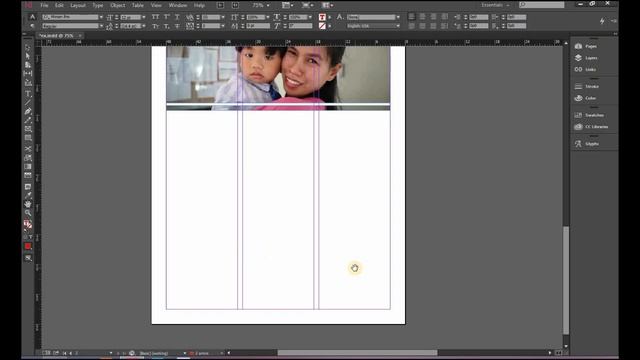The height and width of the screenshot is (360, 640).
Task: Open the Essentials workspace switcher
Action: (x=495, y=5)
